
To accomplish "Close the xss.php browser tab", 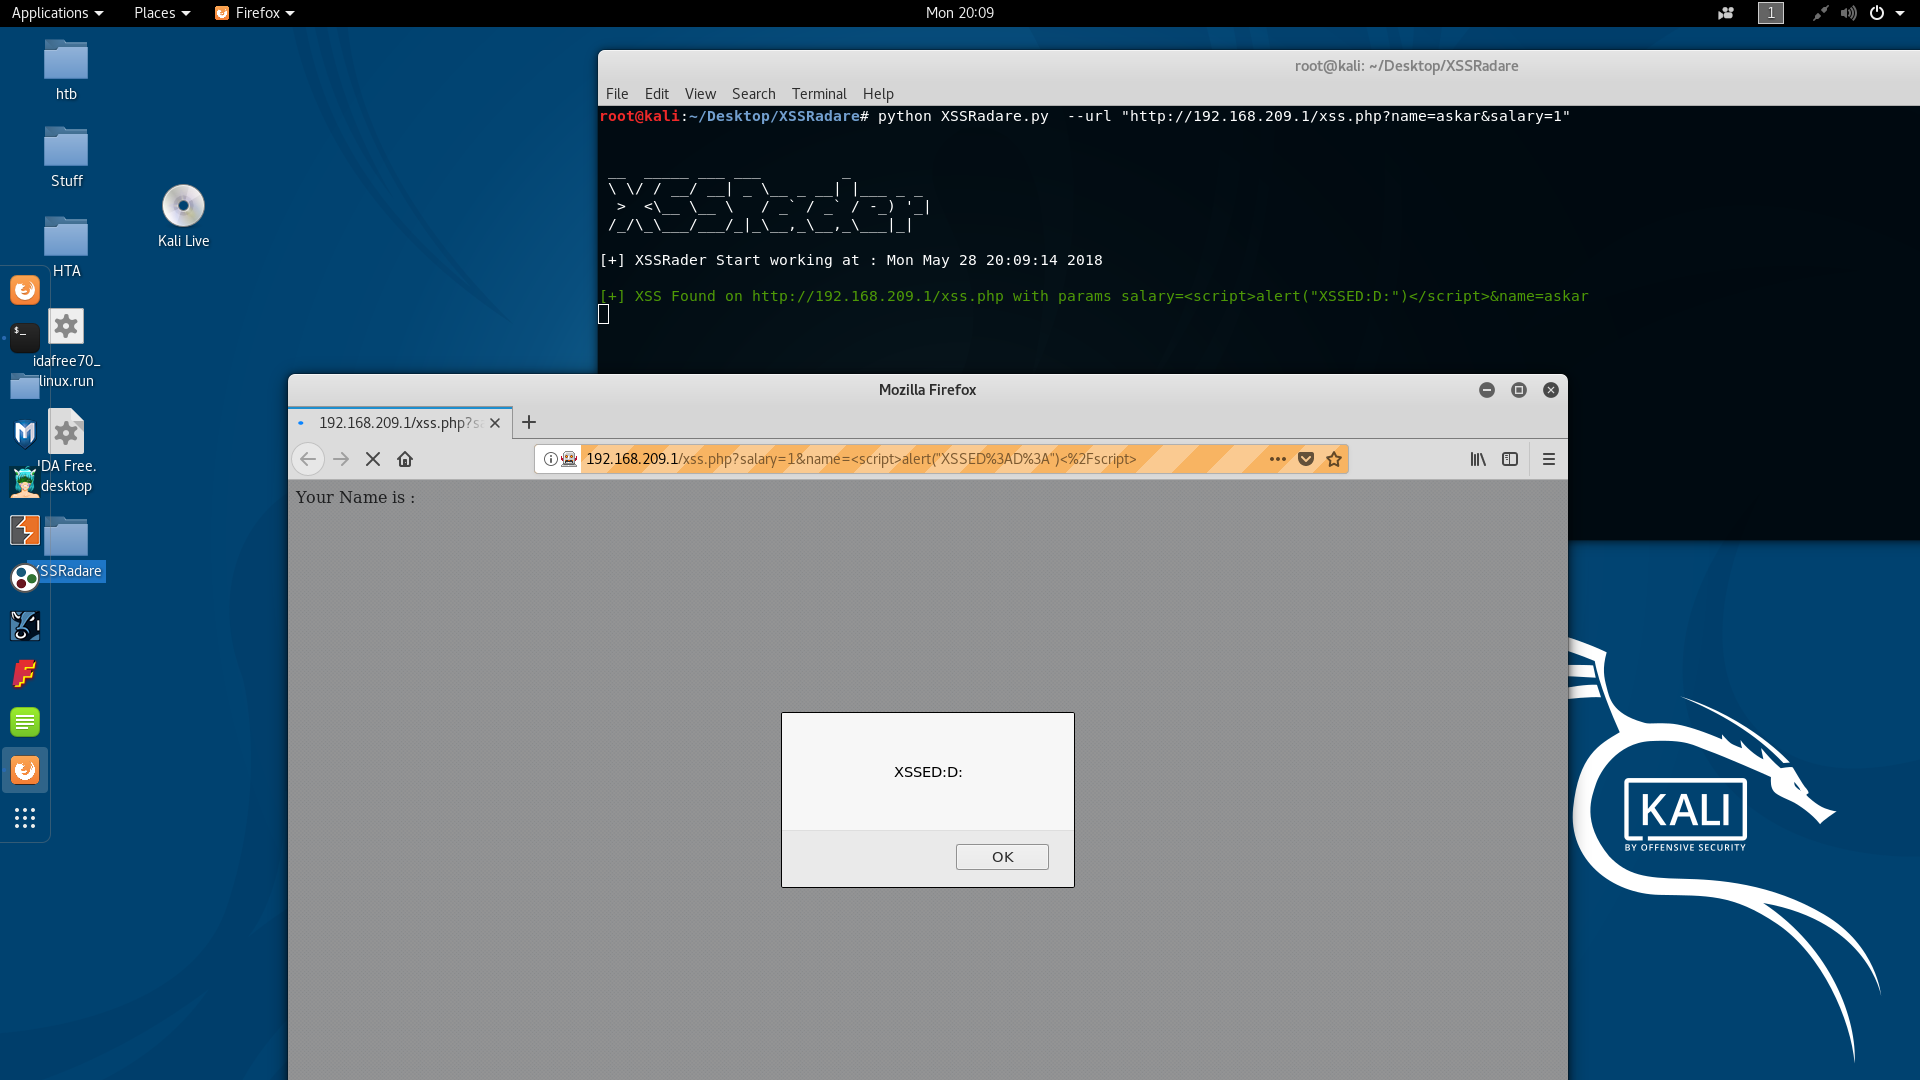I will (495, 423).
